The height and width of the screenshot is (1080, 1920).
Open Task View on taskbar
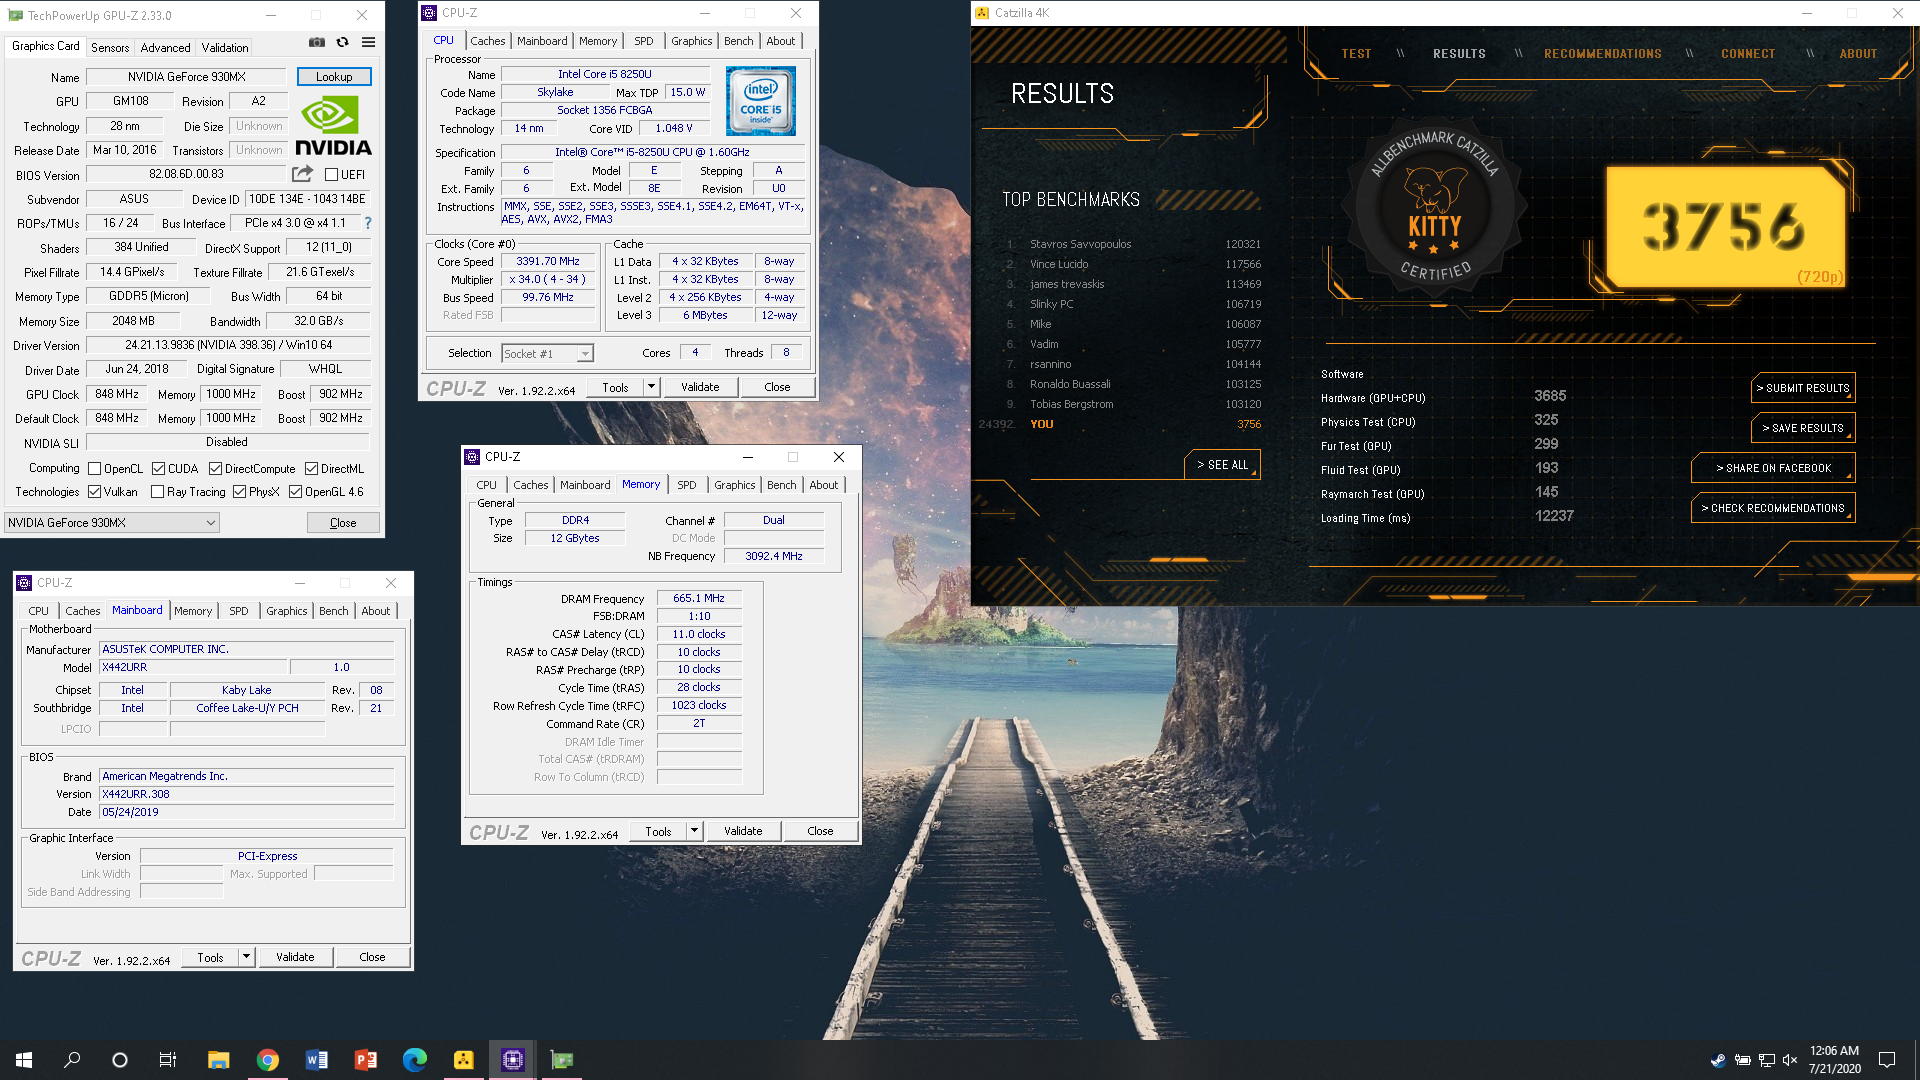[x=168, y=1060]
